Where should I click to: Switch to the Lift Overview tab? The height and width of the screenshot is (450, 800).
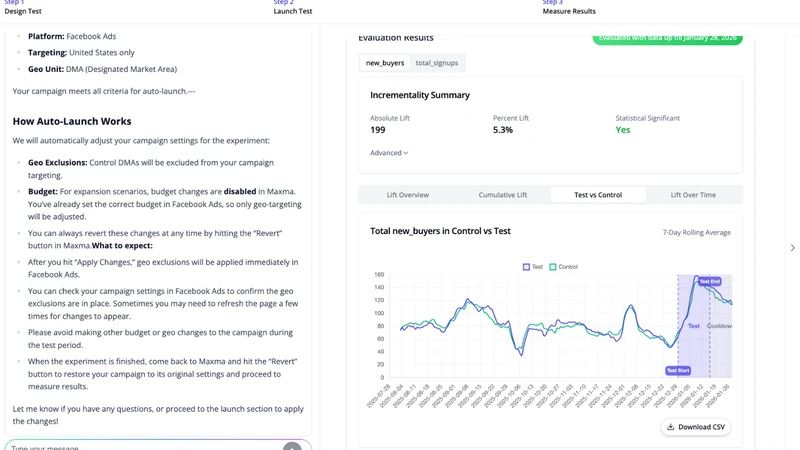click(408, 195)
